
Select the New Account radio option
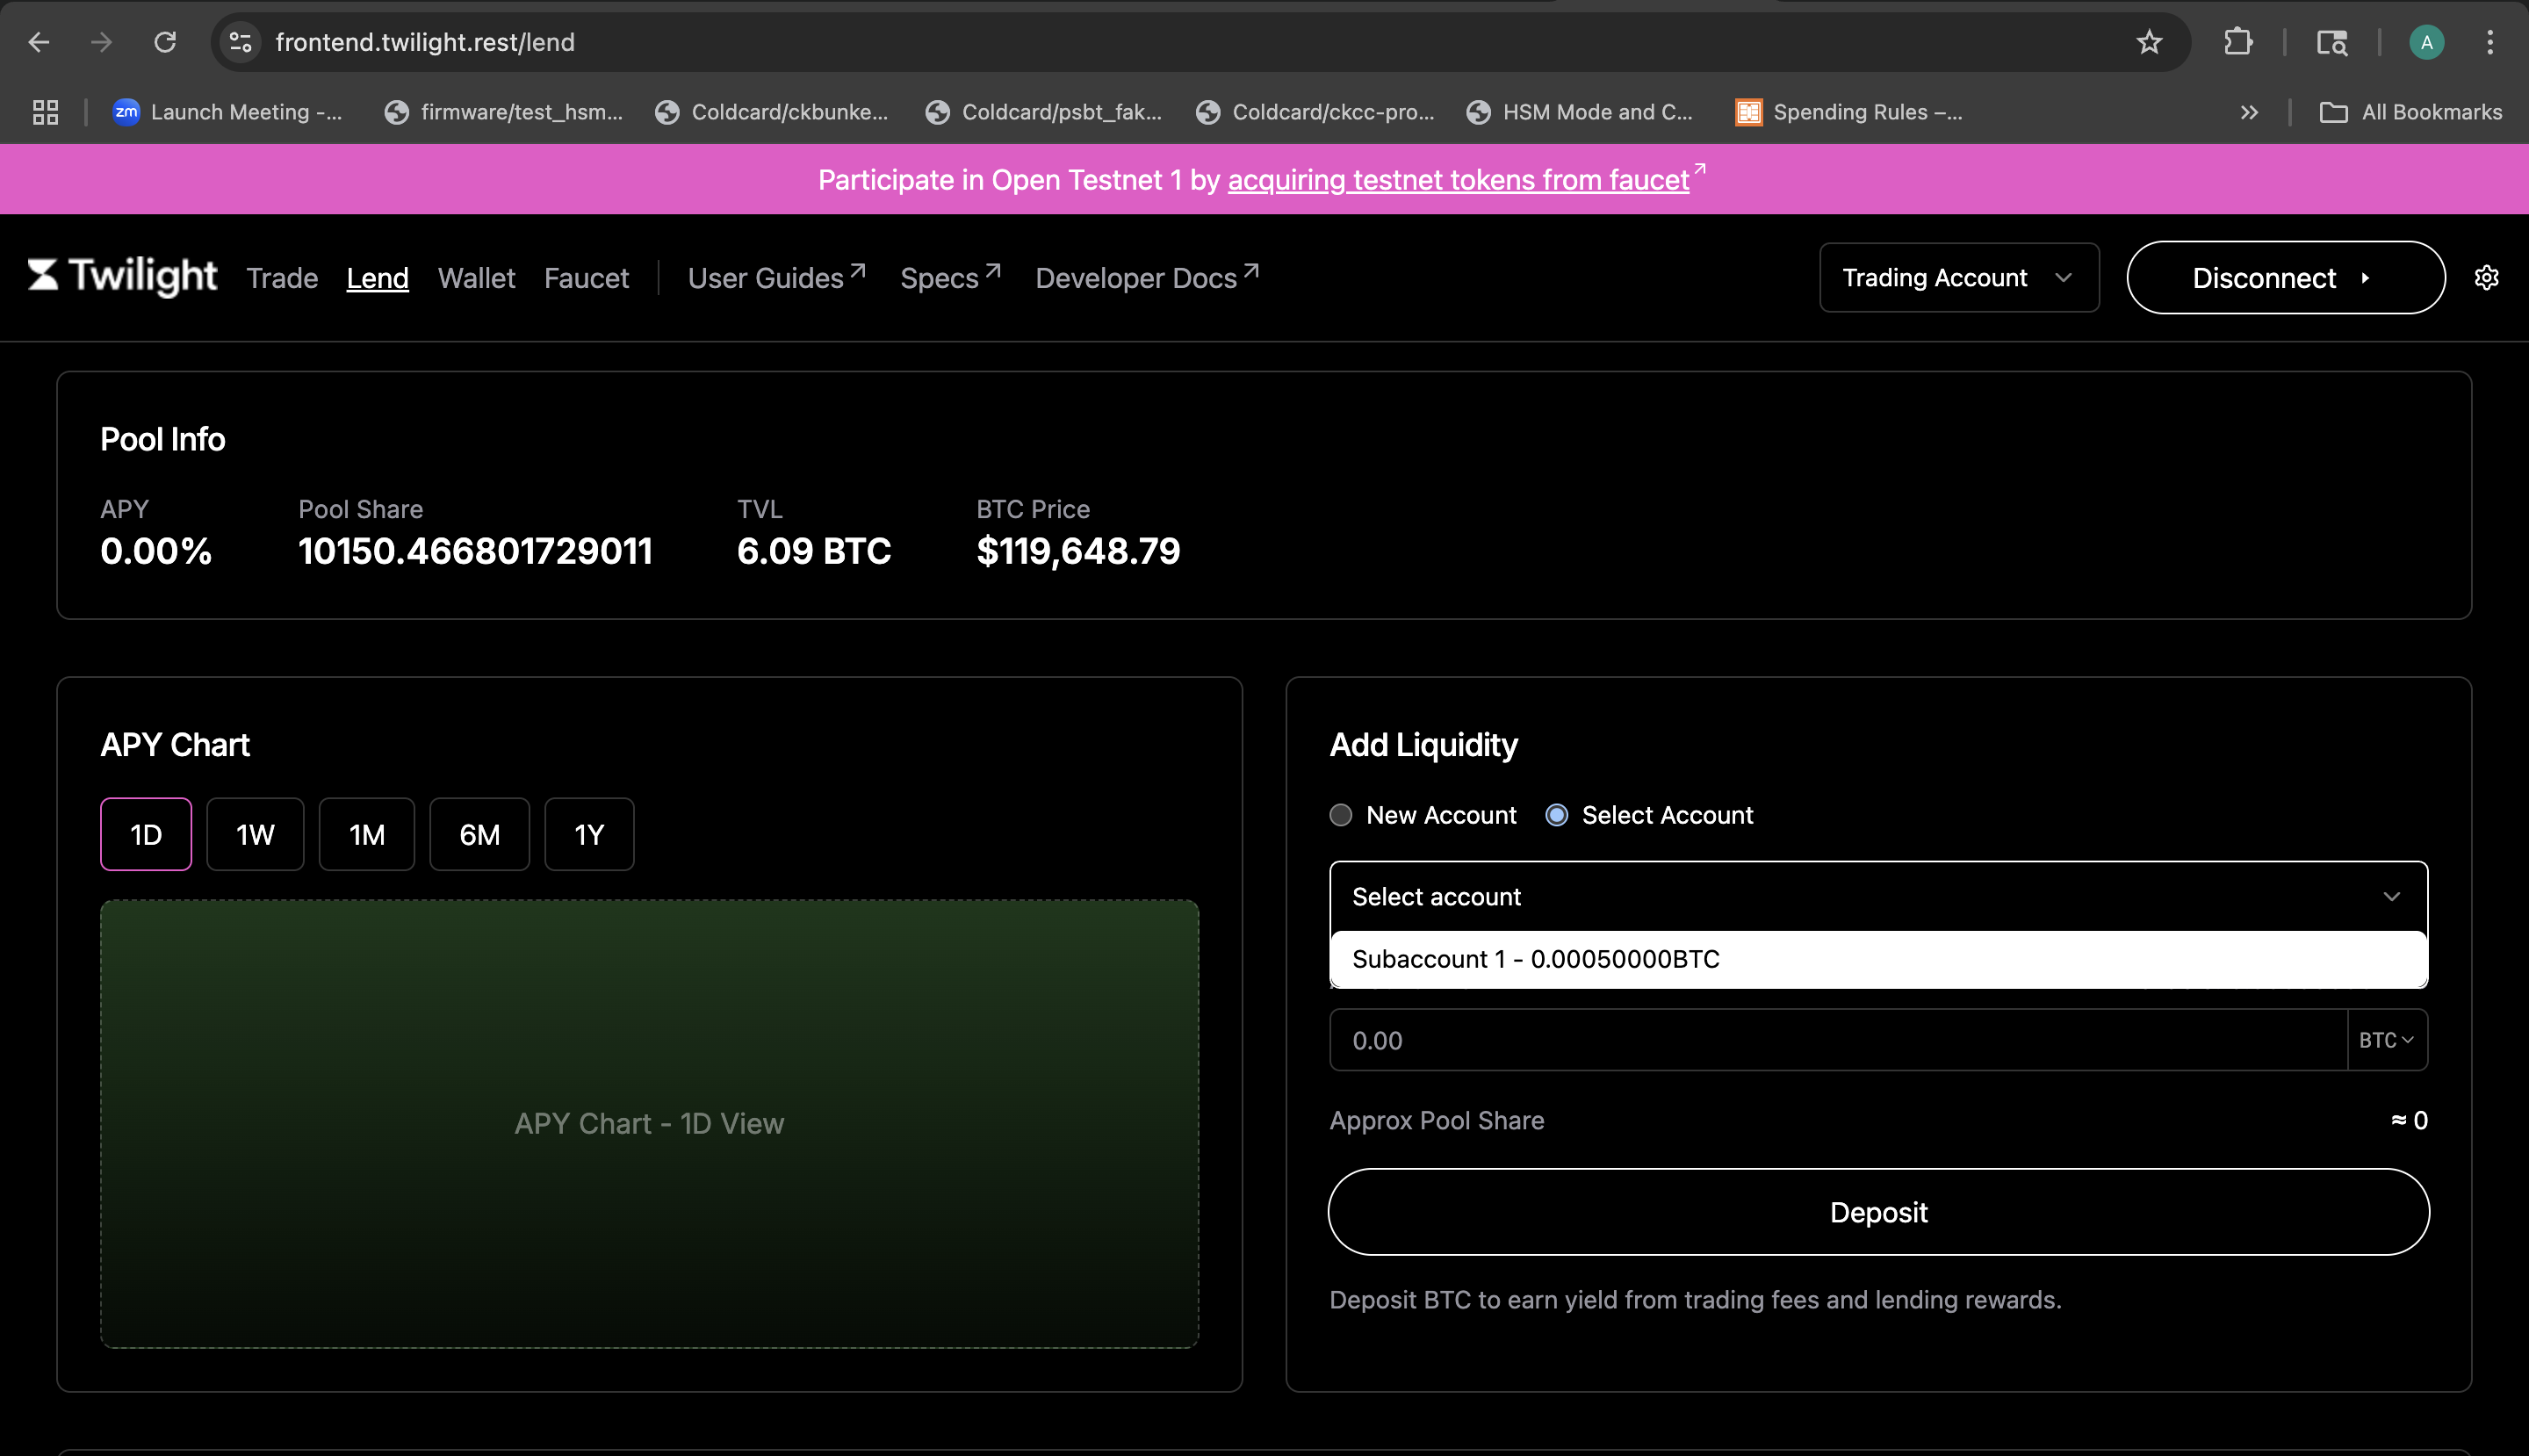pyautogui.click(x=1341, y=815)
